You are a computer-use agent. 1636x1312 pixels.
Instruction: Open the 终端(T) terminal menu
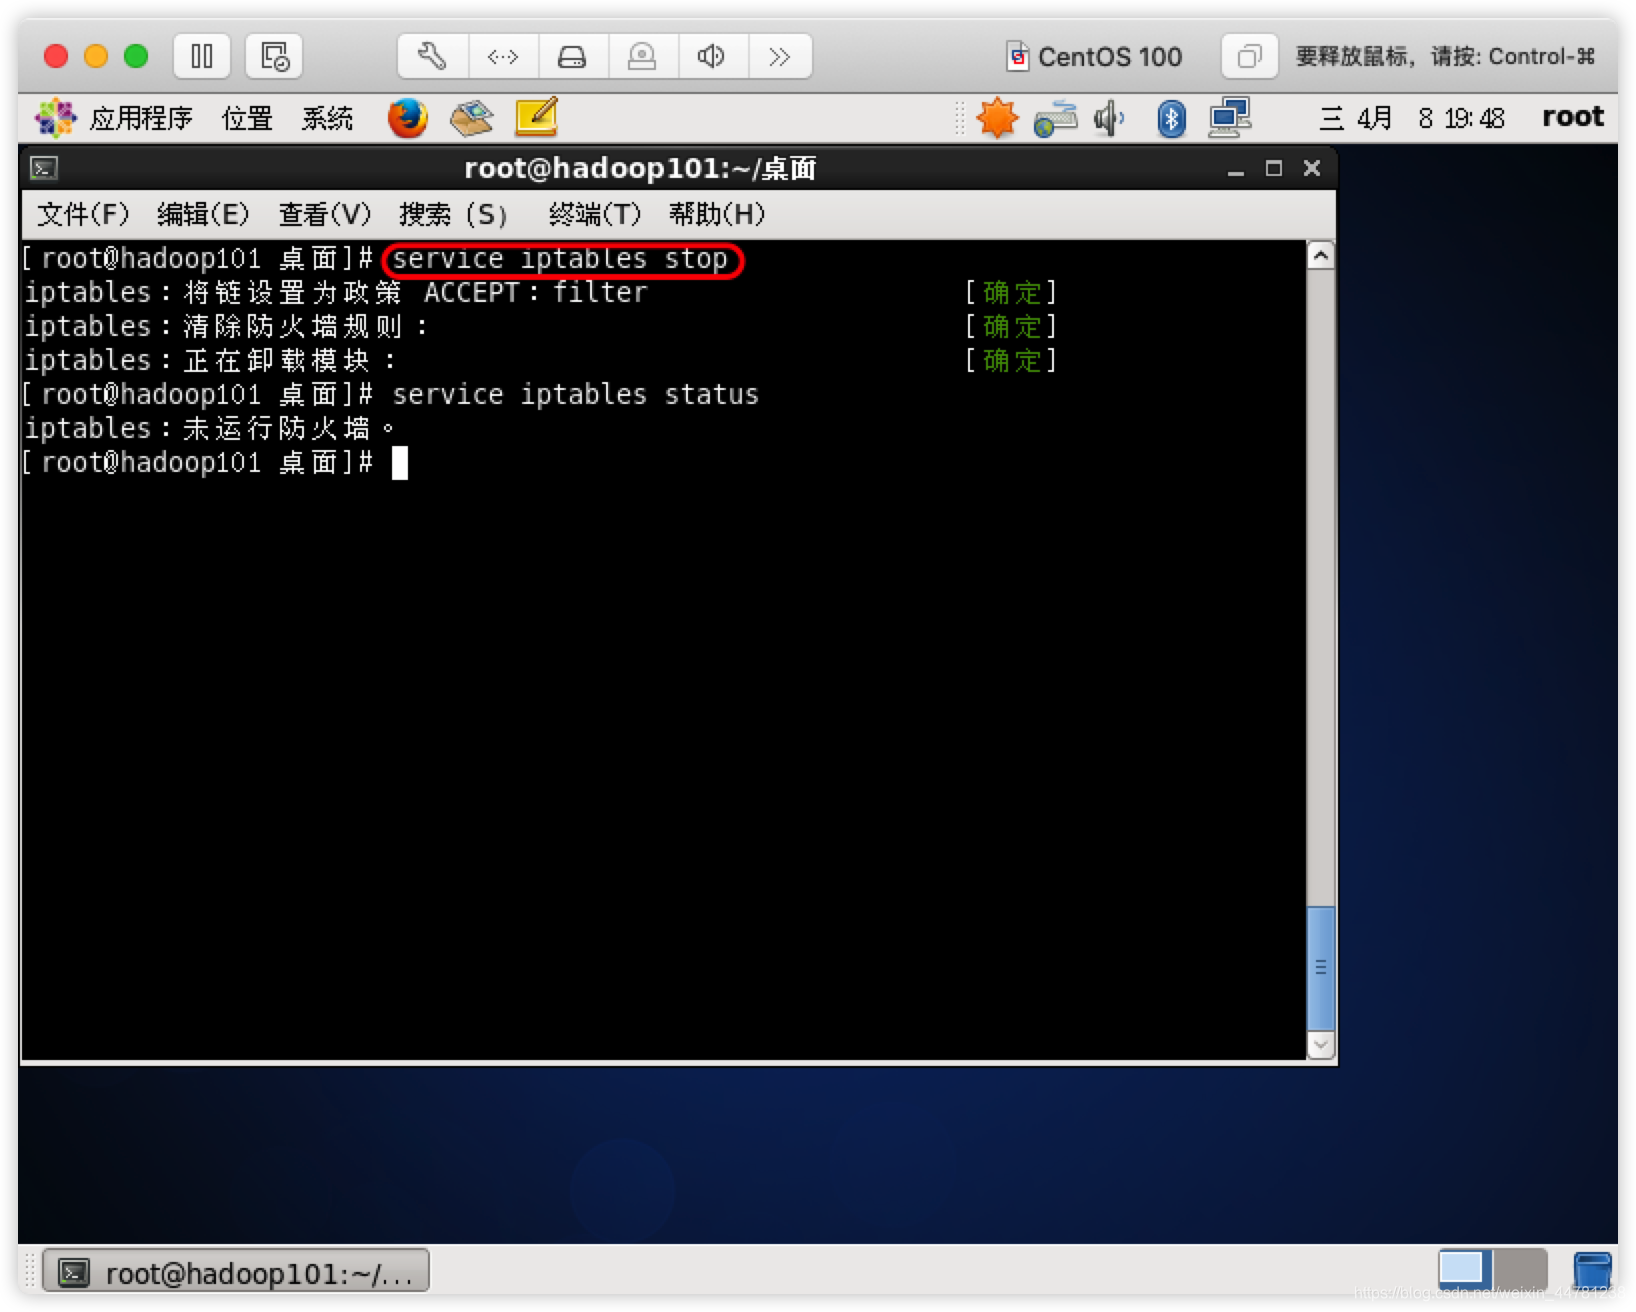[x=594, y=214]
